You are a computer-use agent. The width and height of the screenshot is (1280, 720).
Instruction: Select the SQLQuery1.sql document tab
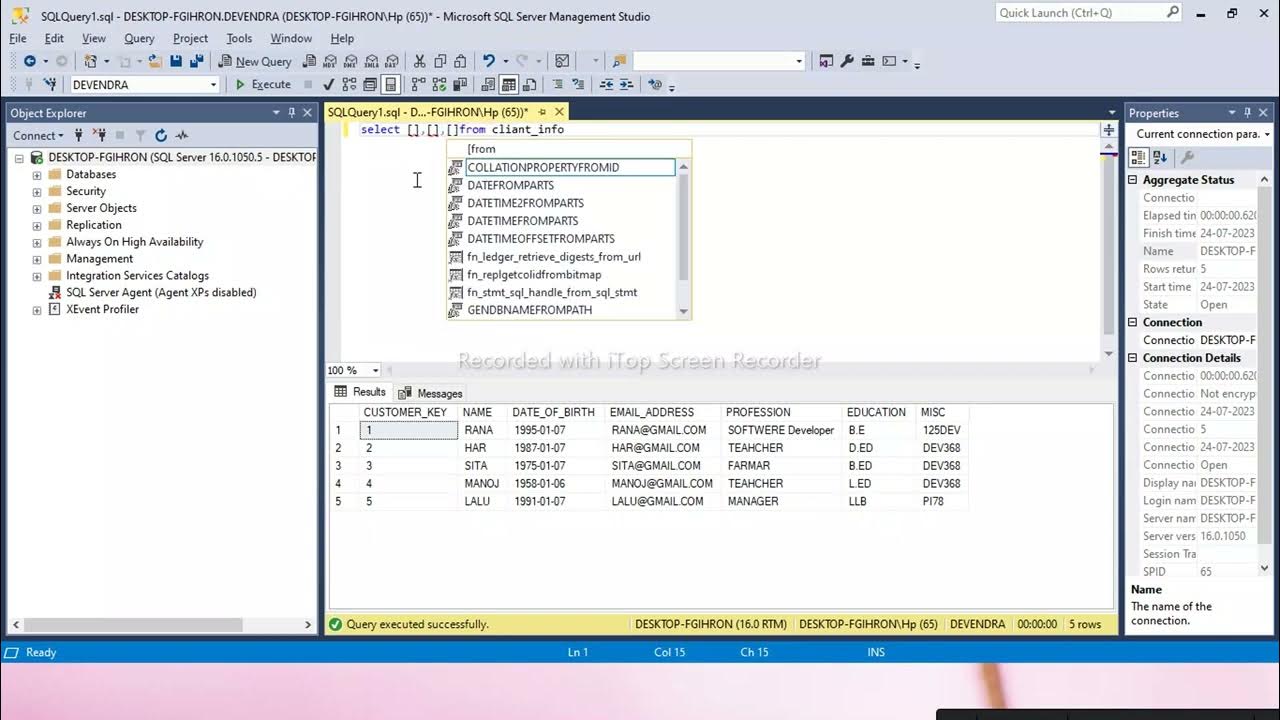coord(428,112)
